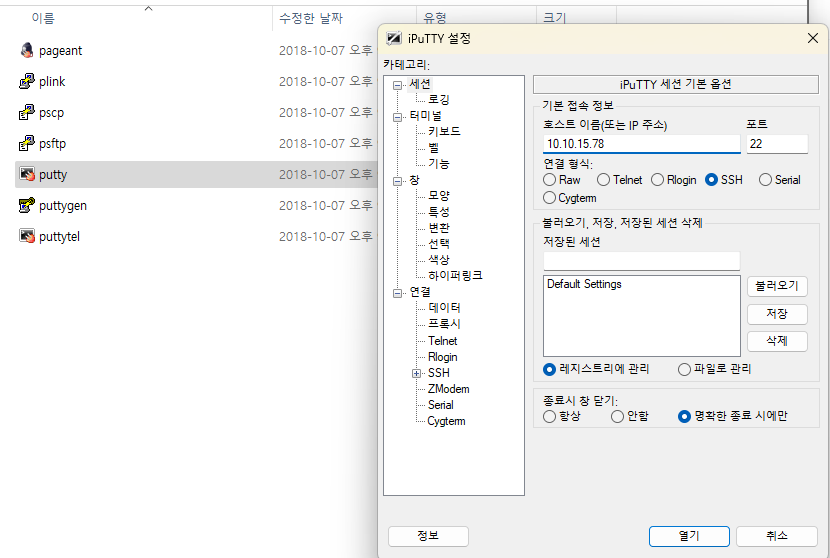This screenshot has width=830, height=558.
Task: Click the 열기 button to connect
Action: (689, 536)
